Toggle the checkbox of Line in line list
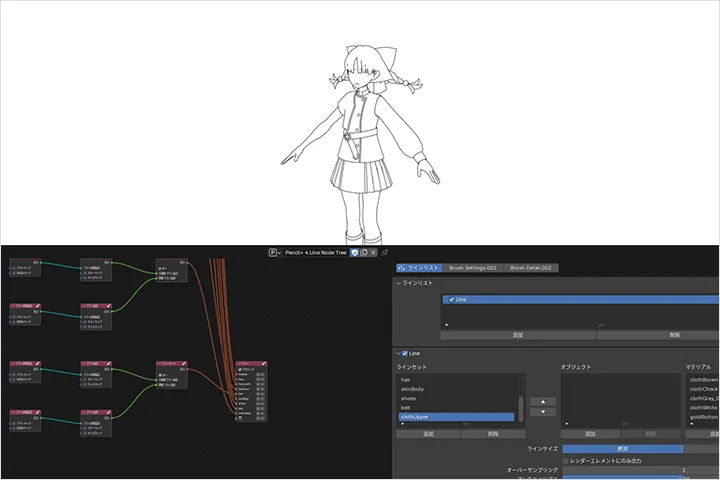Screen dimensions: 720x480 click(x=451, y=299)
